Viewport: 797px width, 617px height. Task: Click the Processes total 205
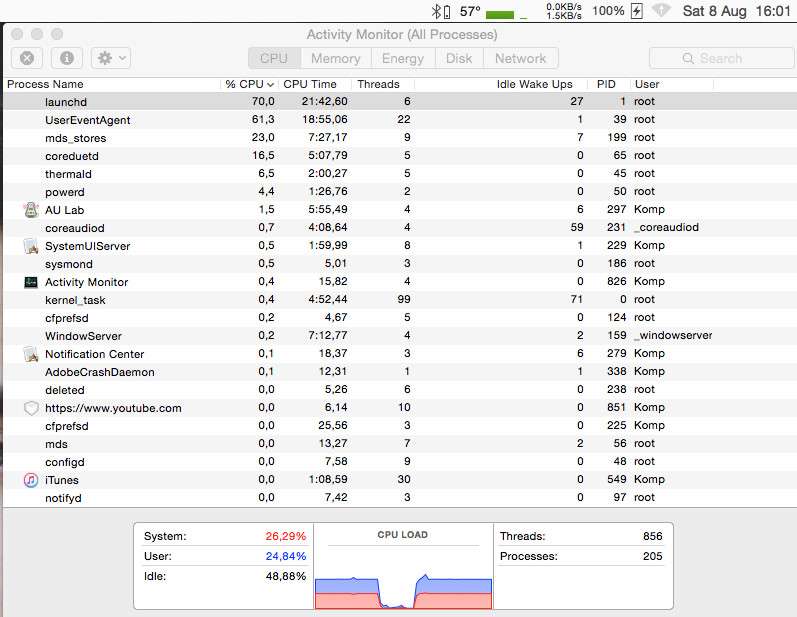coord(653,557)
